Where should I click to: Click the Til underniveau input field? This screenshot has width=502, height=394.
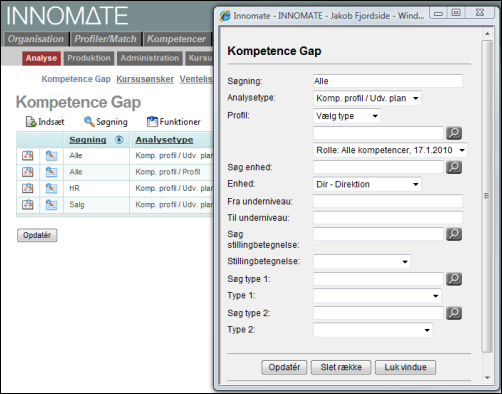tap(388, 218)
